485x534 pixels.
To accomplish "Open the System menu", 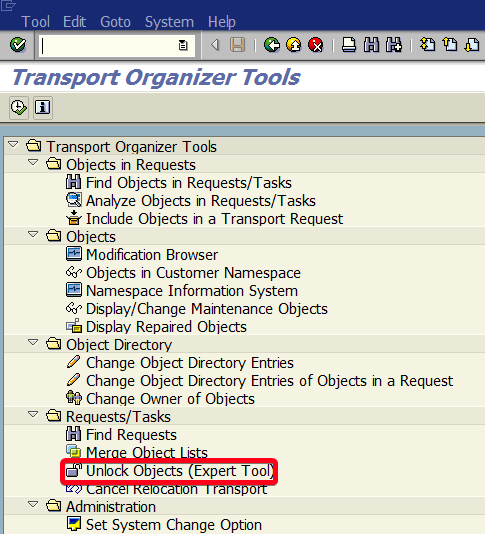I will pyautogui.click(x=169, y=22).
